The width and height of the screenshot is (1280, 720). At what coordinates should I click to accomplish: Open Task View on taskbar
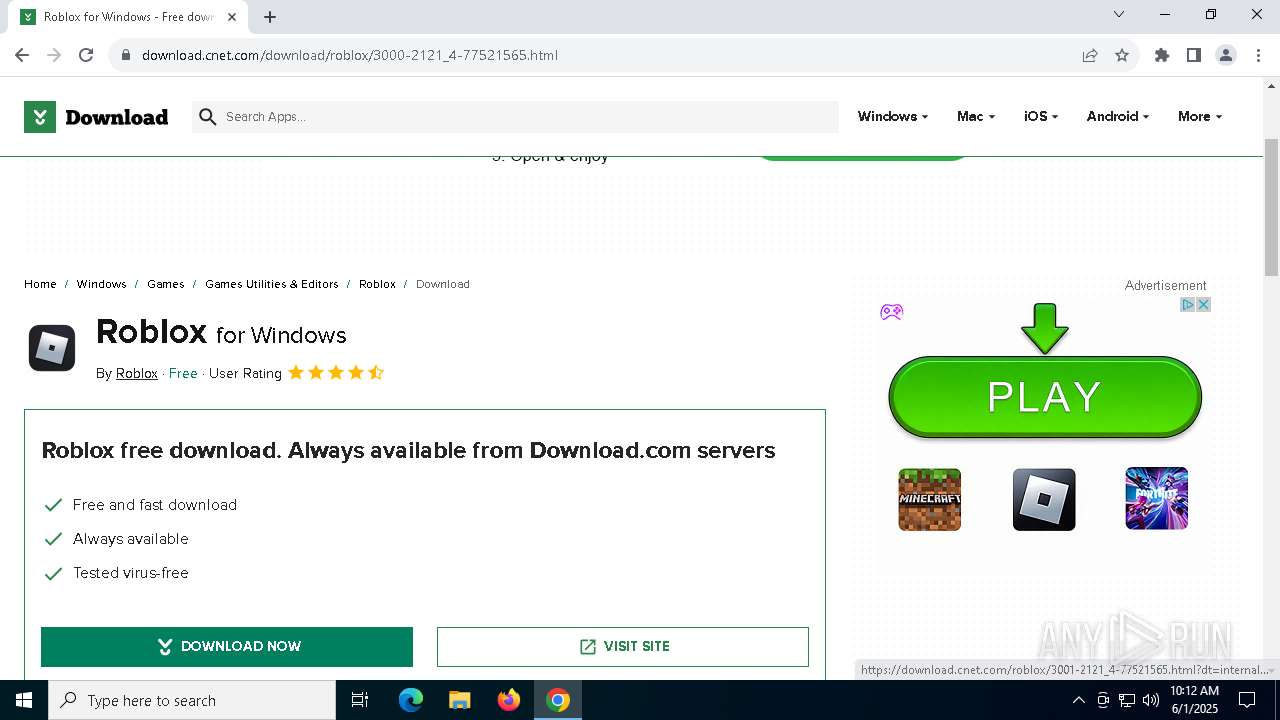pos(360,700)
